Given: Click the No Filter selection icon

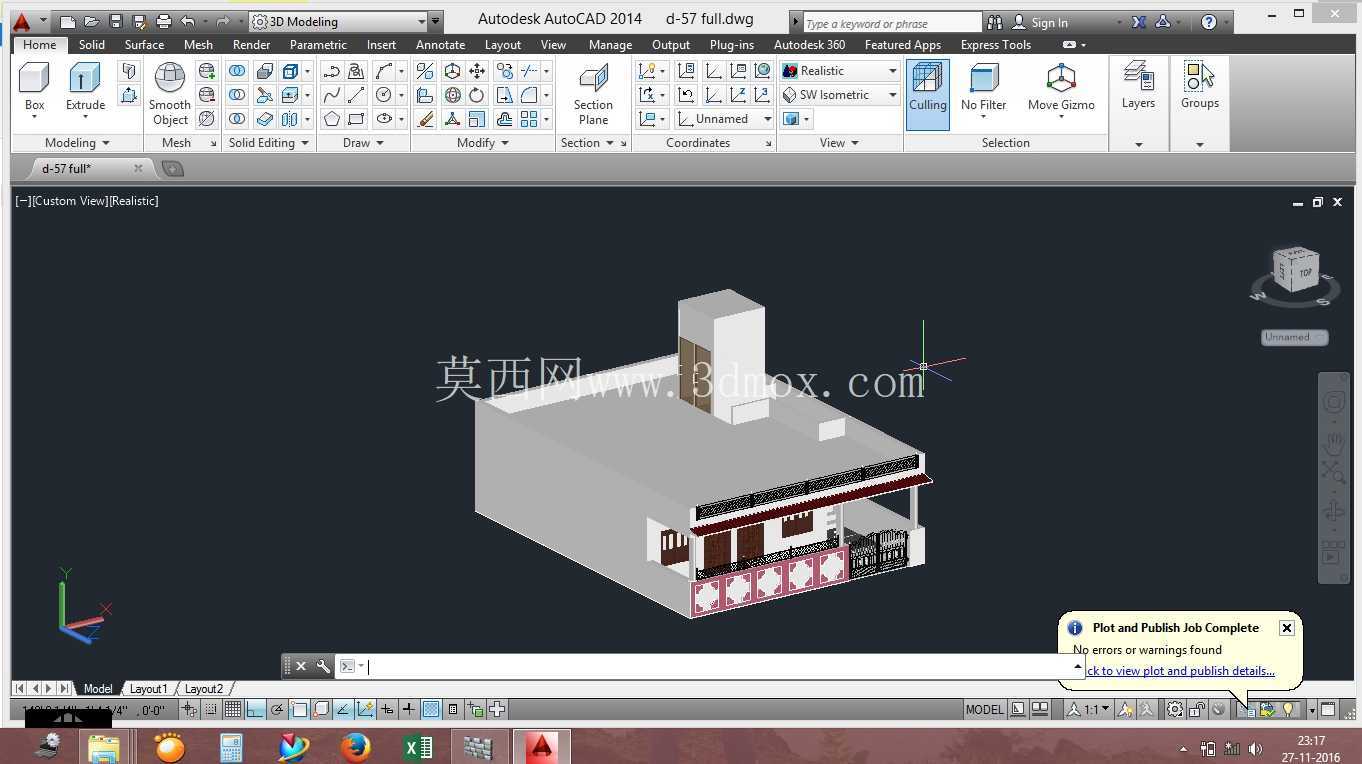Looking at the screenshot, I should (x=983, y=88).
